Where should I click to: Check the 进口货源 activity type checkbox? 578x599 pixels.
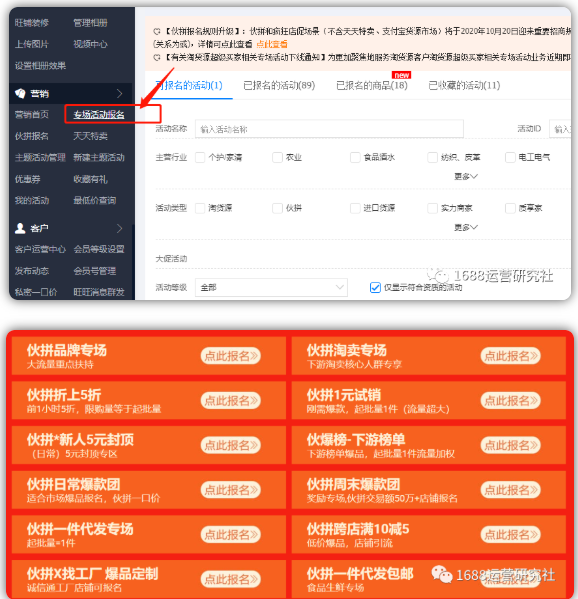click(355, 208)
